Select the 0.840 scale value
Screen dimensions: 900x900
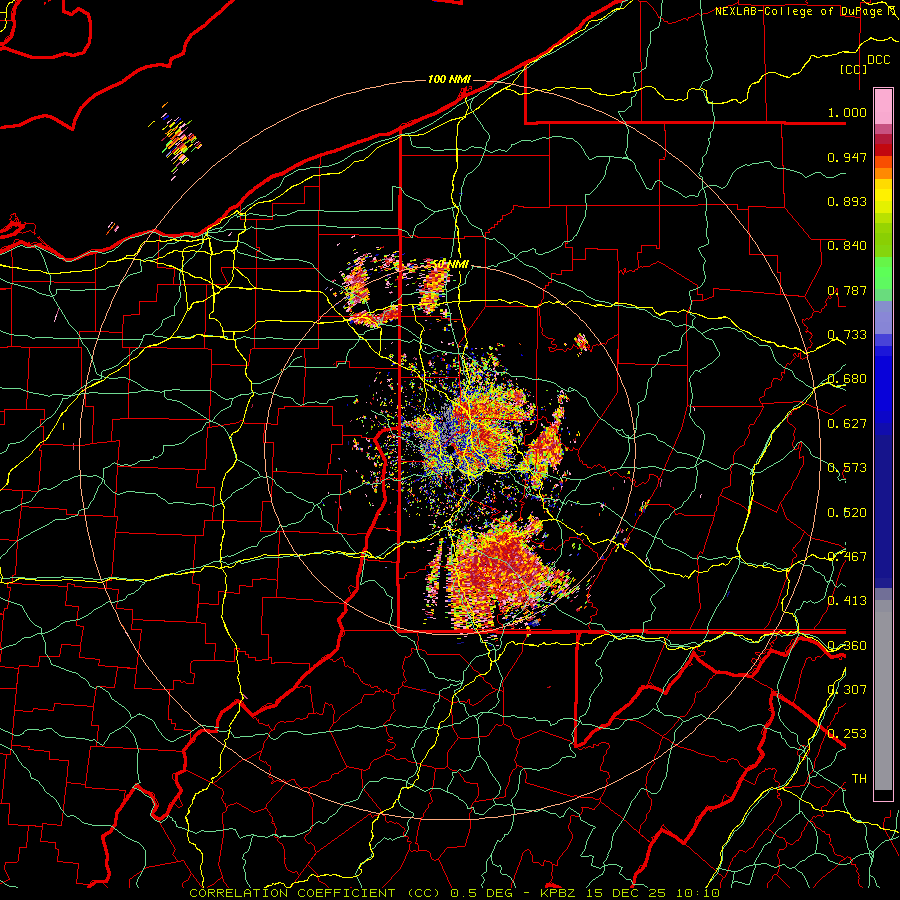847,246
